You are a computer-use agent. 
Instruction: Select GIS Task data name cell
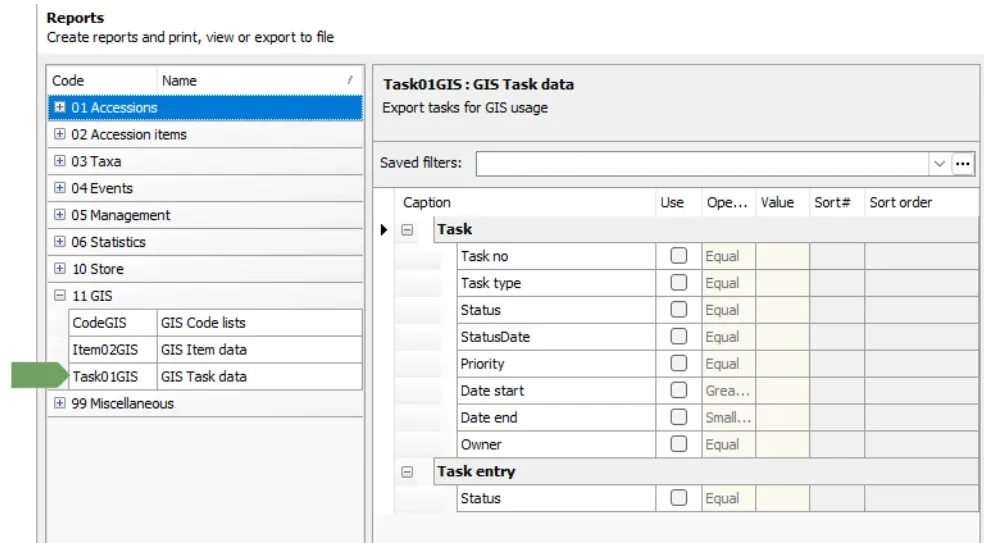259,377
